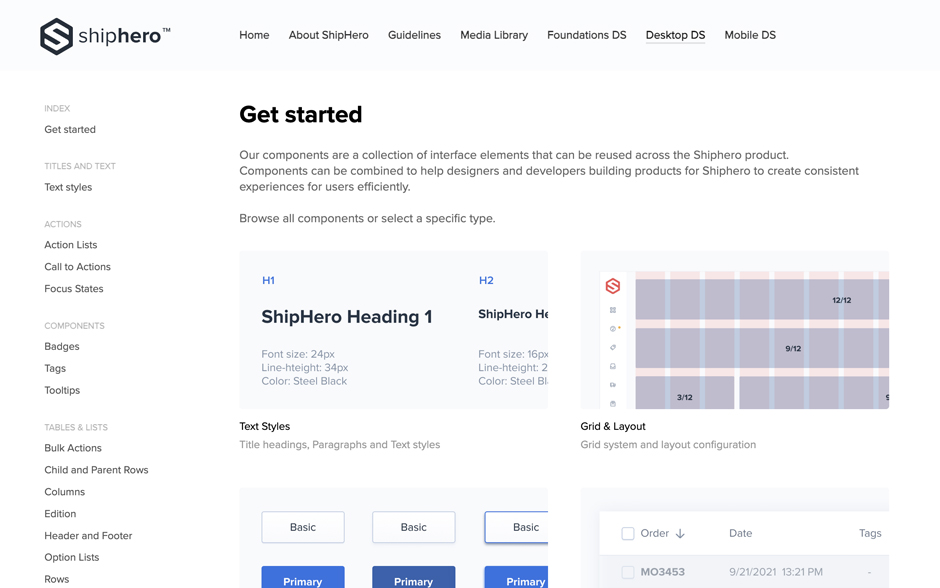This screenshot has height=588, width=940.
Task: Select the dashboard grid icon in preview sidebar
Action: pos(613,310)
